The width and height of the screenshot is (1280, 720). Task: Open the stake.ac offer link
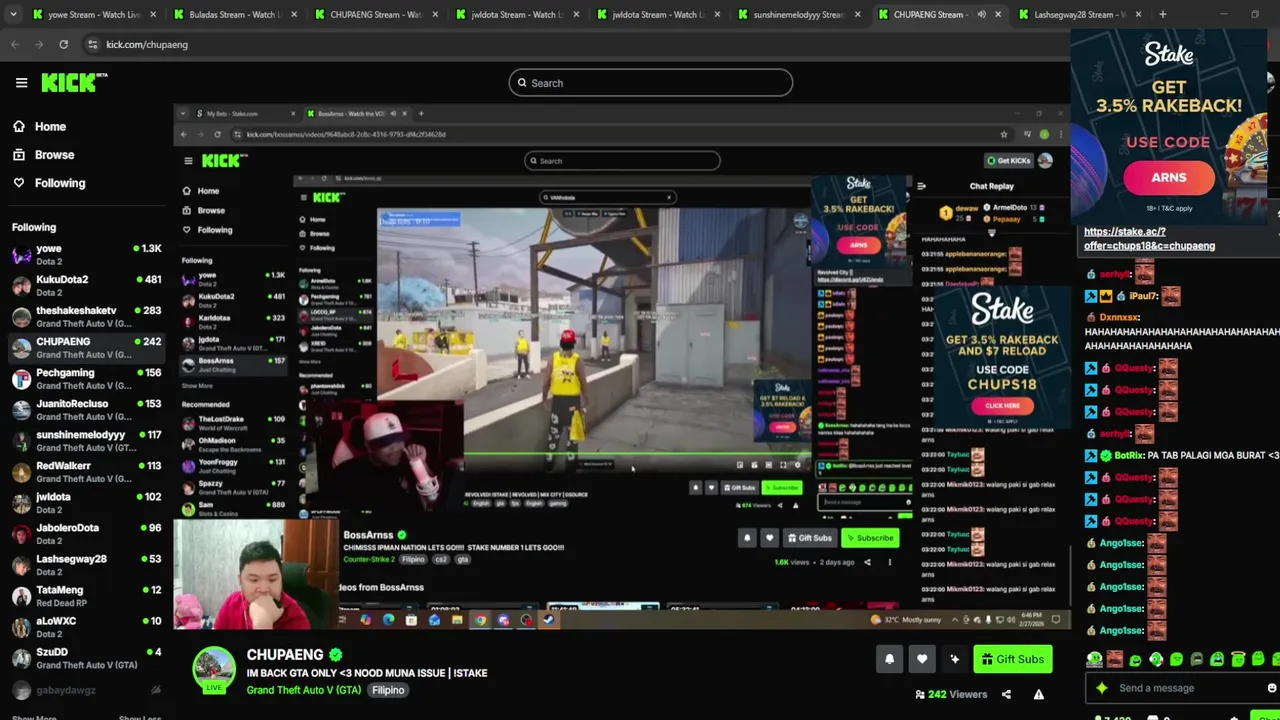1149,238
